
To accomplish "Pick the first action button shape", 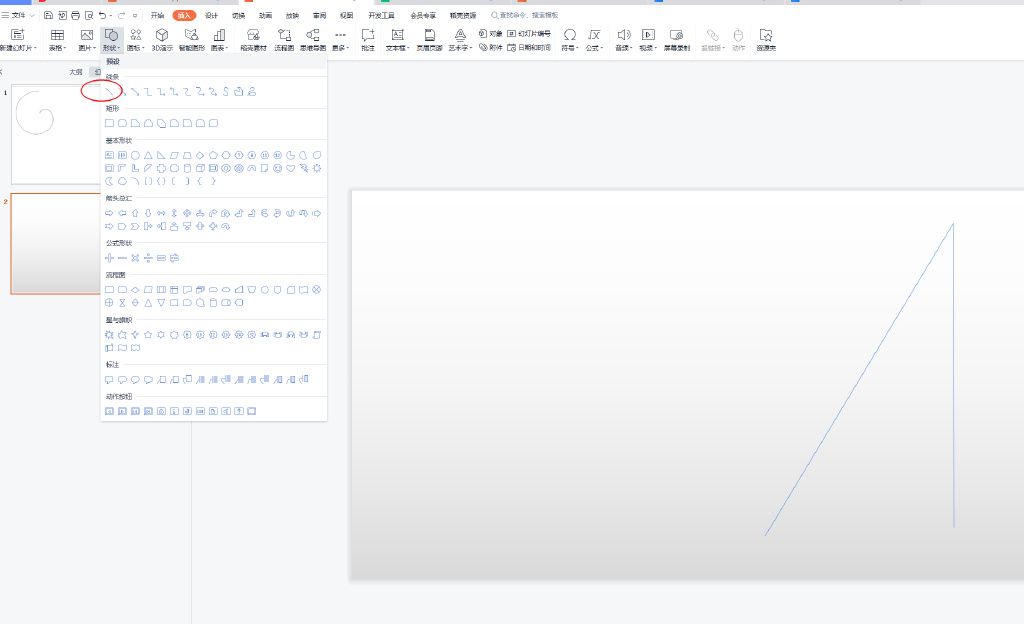I will click(109, 411).
